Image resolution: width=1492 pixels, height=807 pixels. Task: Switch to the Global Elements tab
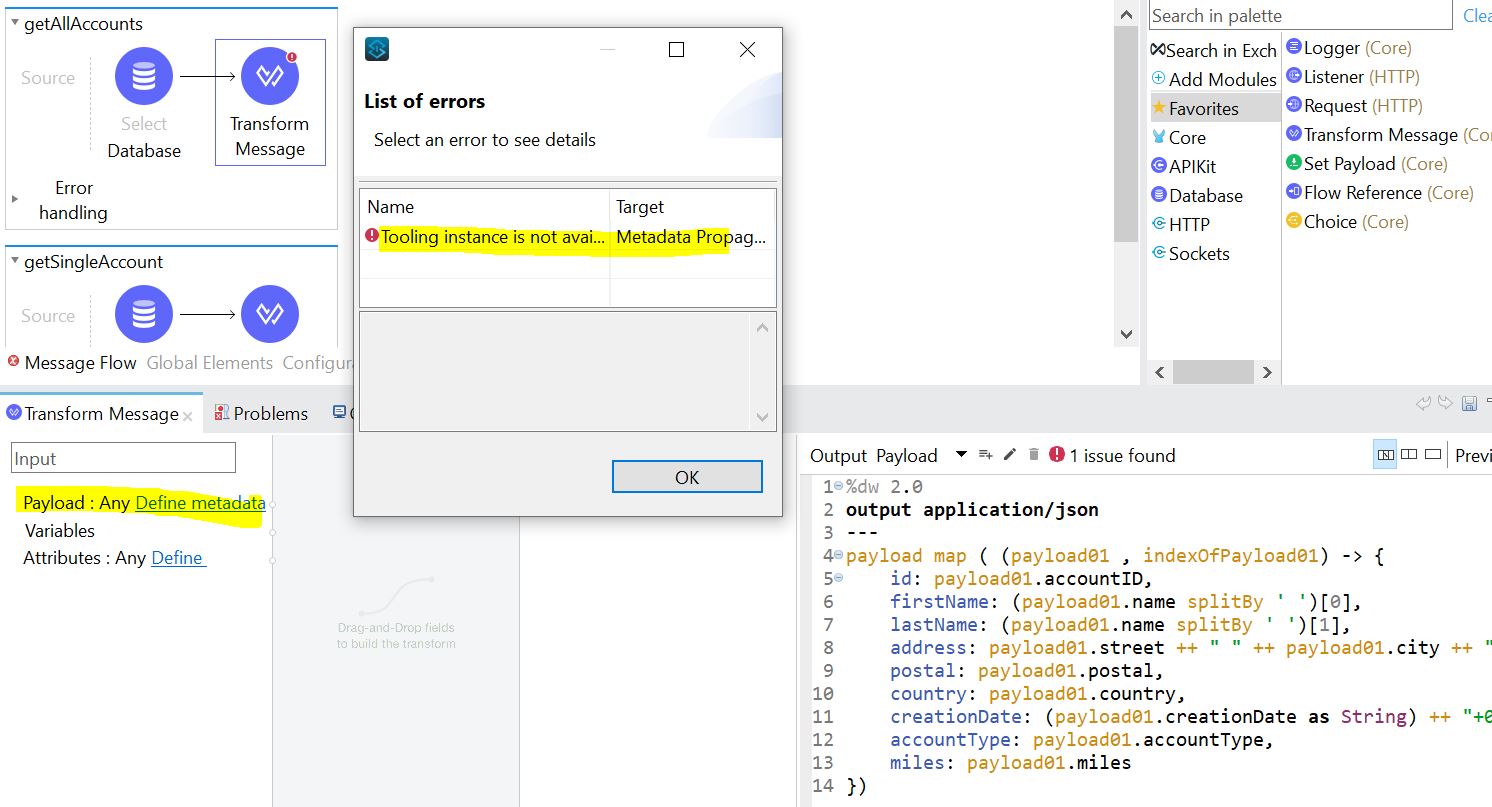[208, 362]
